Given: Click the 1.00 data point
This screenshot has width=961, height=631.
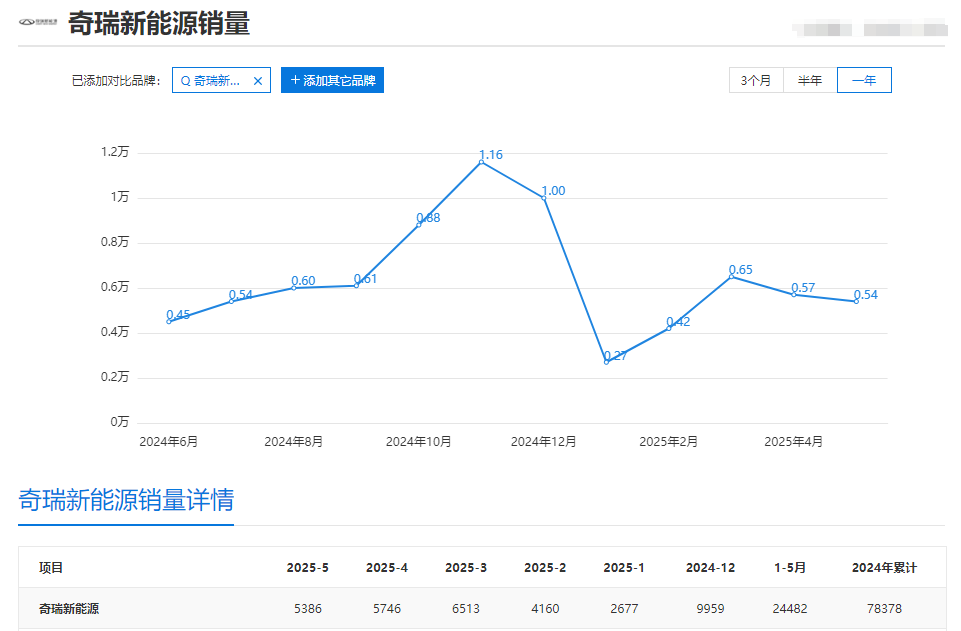Looking at the screenshot, I should [544, 198].
